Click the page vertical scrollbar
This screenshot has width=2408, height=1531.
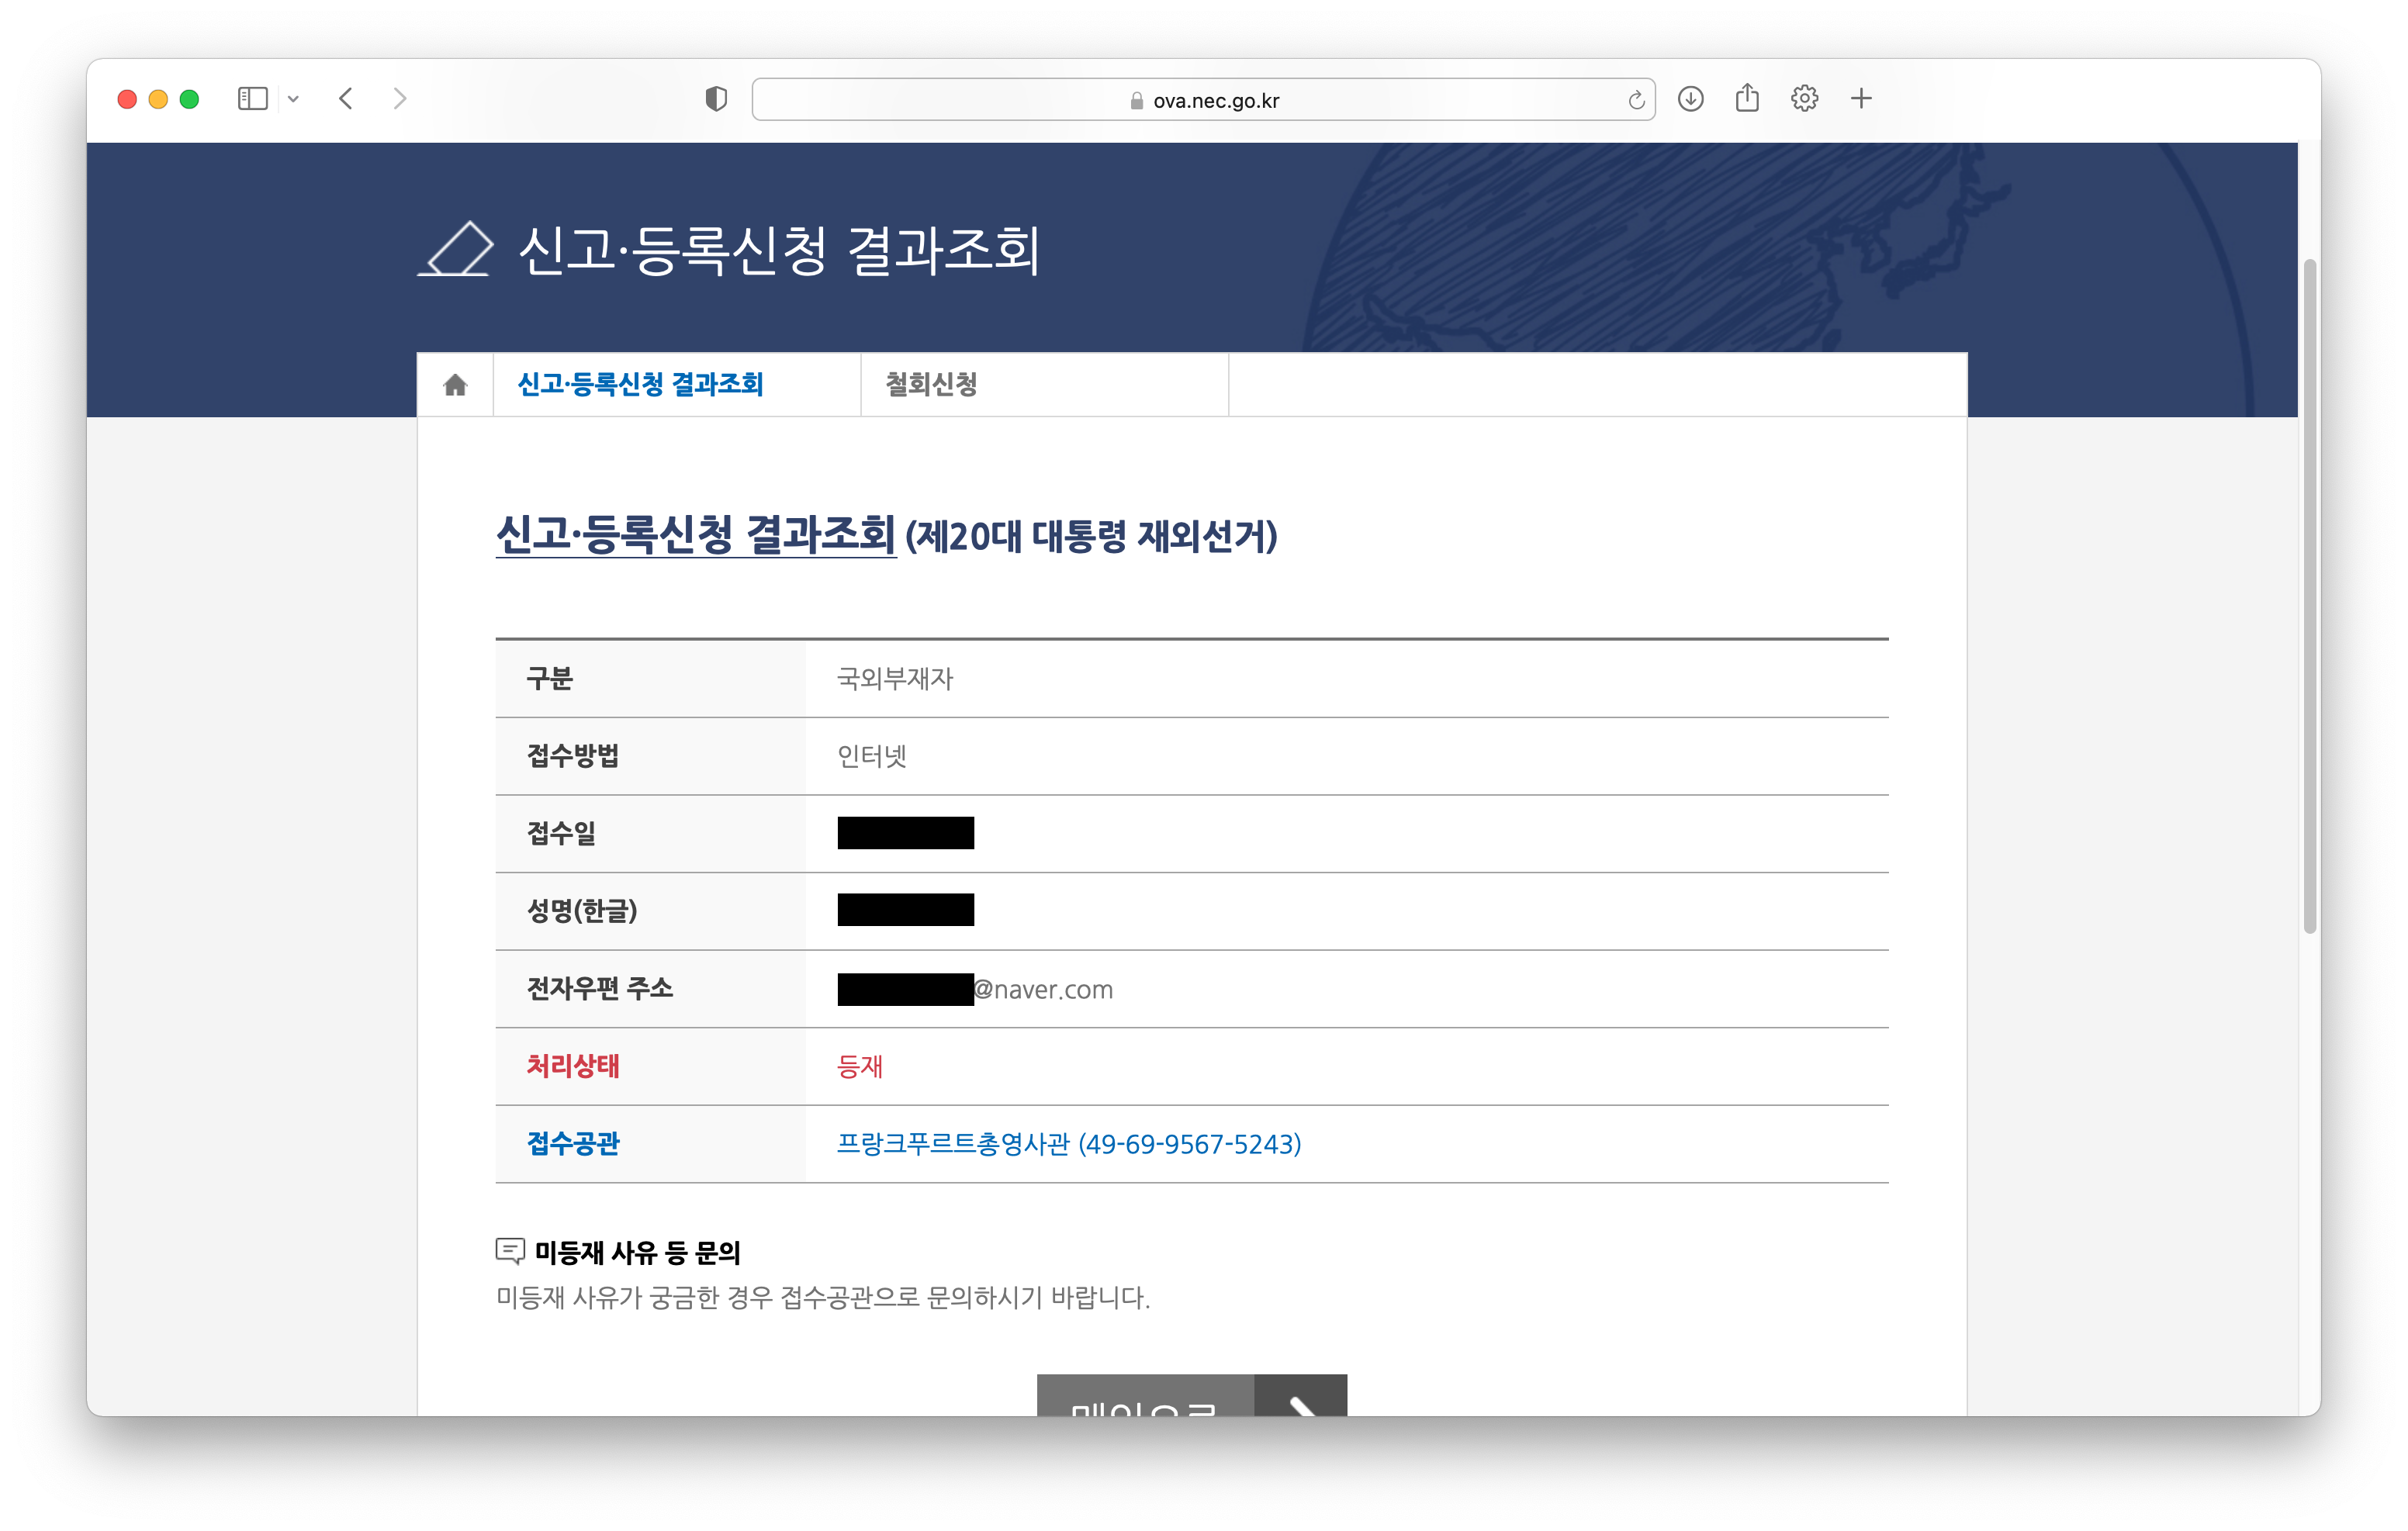(2309, 595)
